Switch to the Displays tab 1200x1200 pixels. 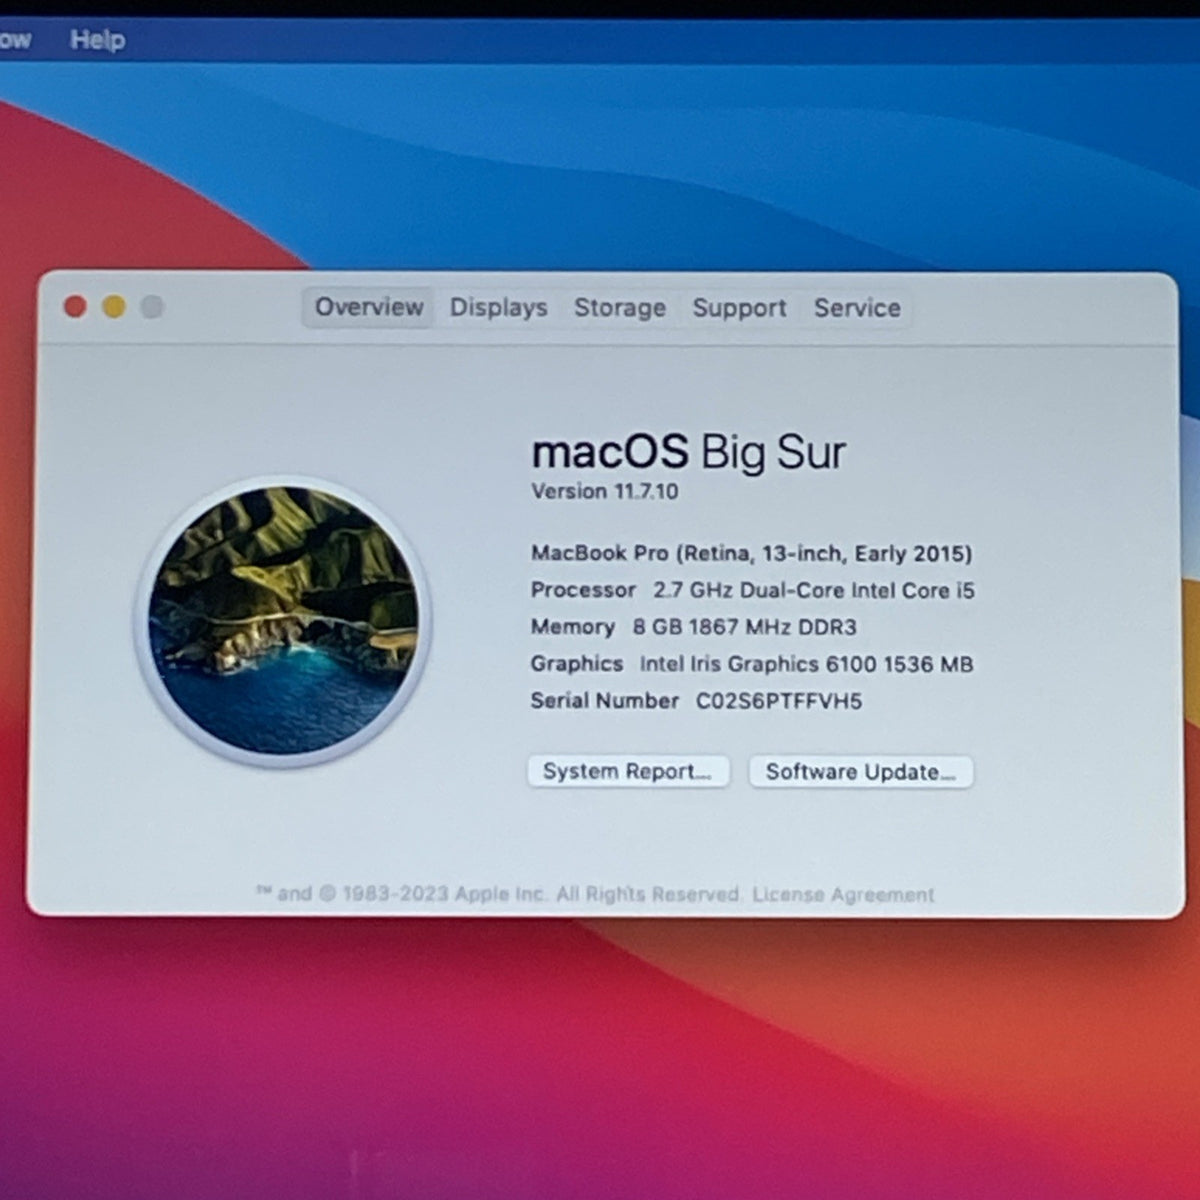pos(498,308)
